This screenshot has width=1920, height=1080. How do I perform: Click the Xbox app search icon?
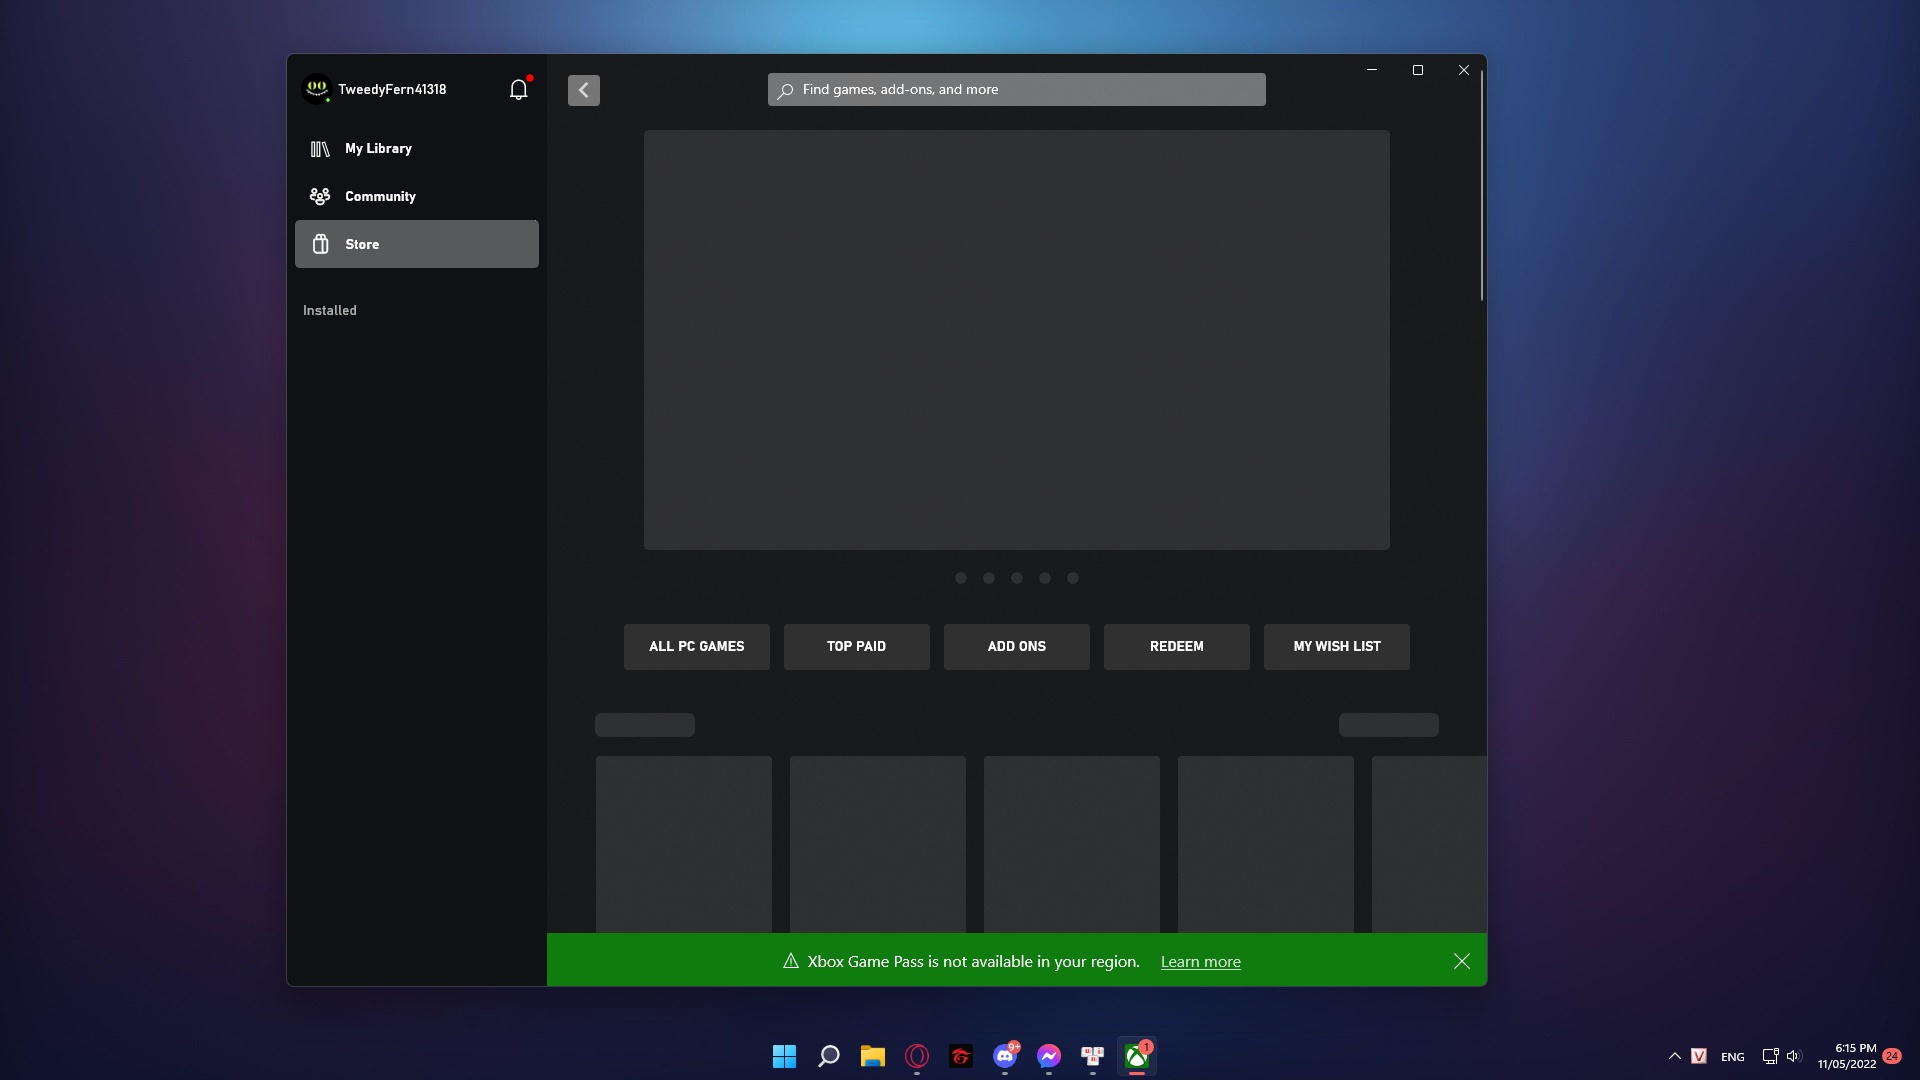[787, 90]
